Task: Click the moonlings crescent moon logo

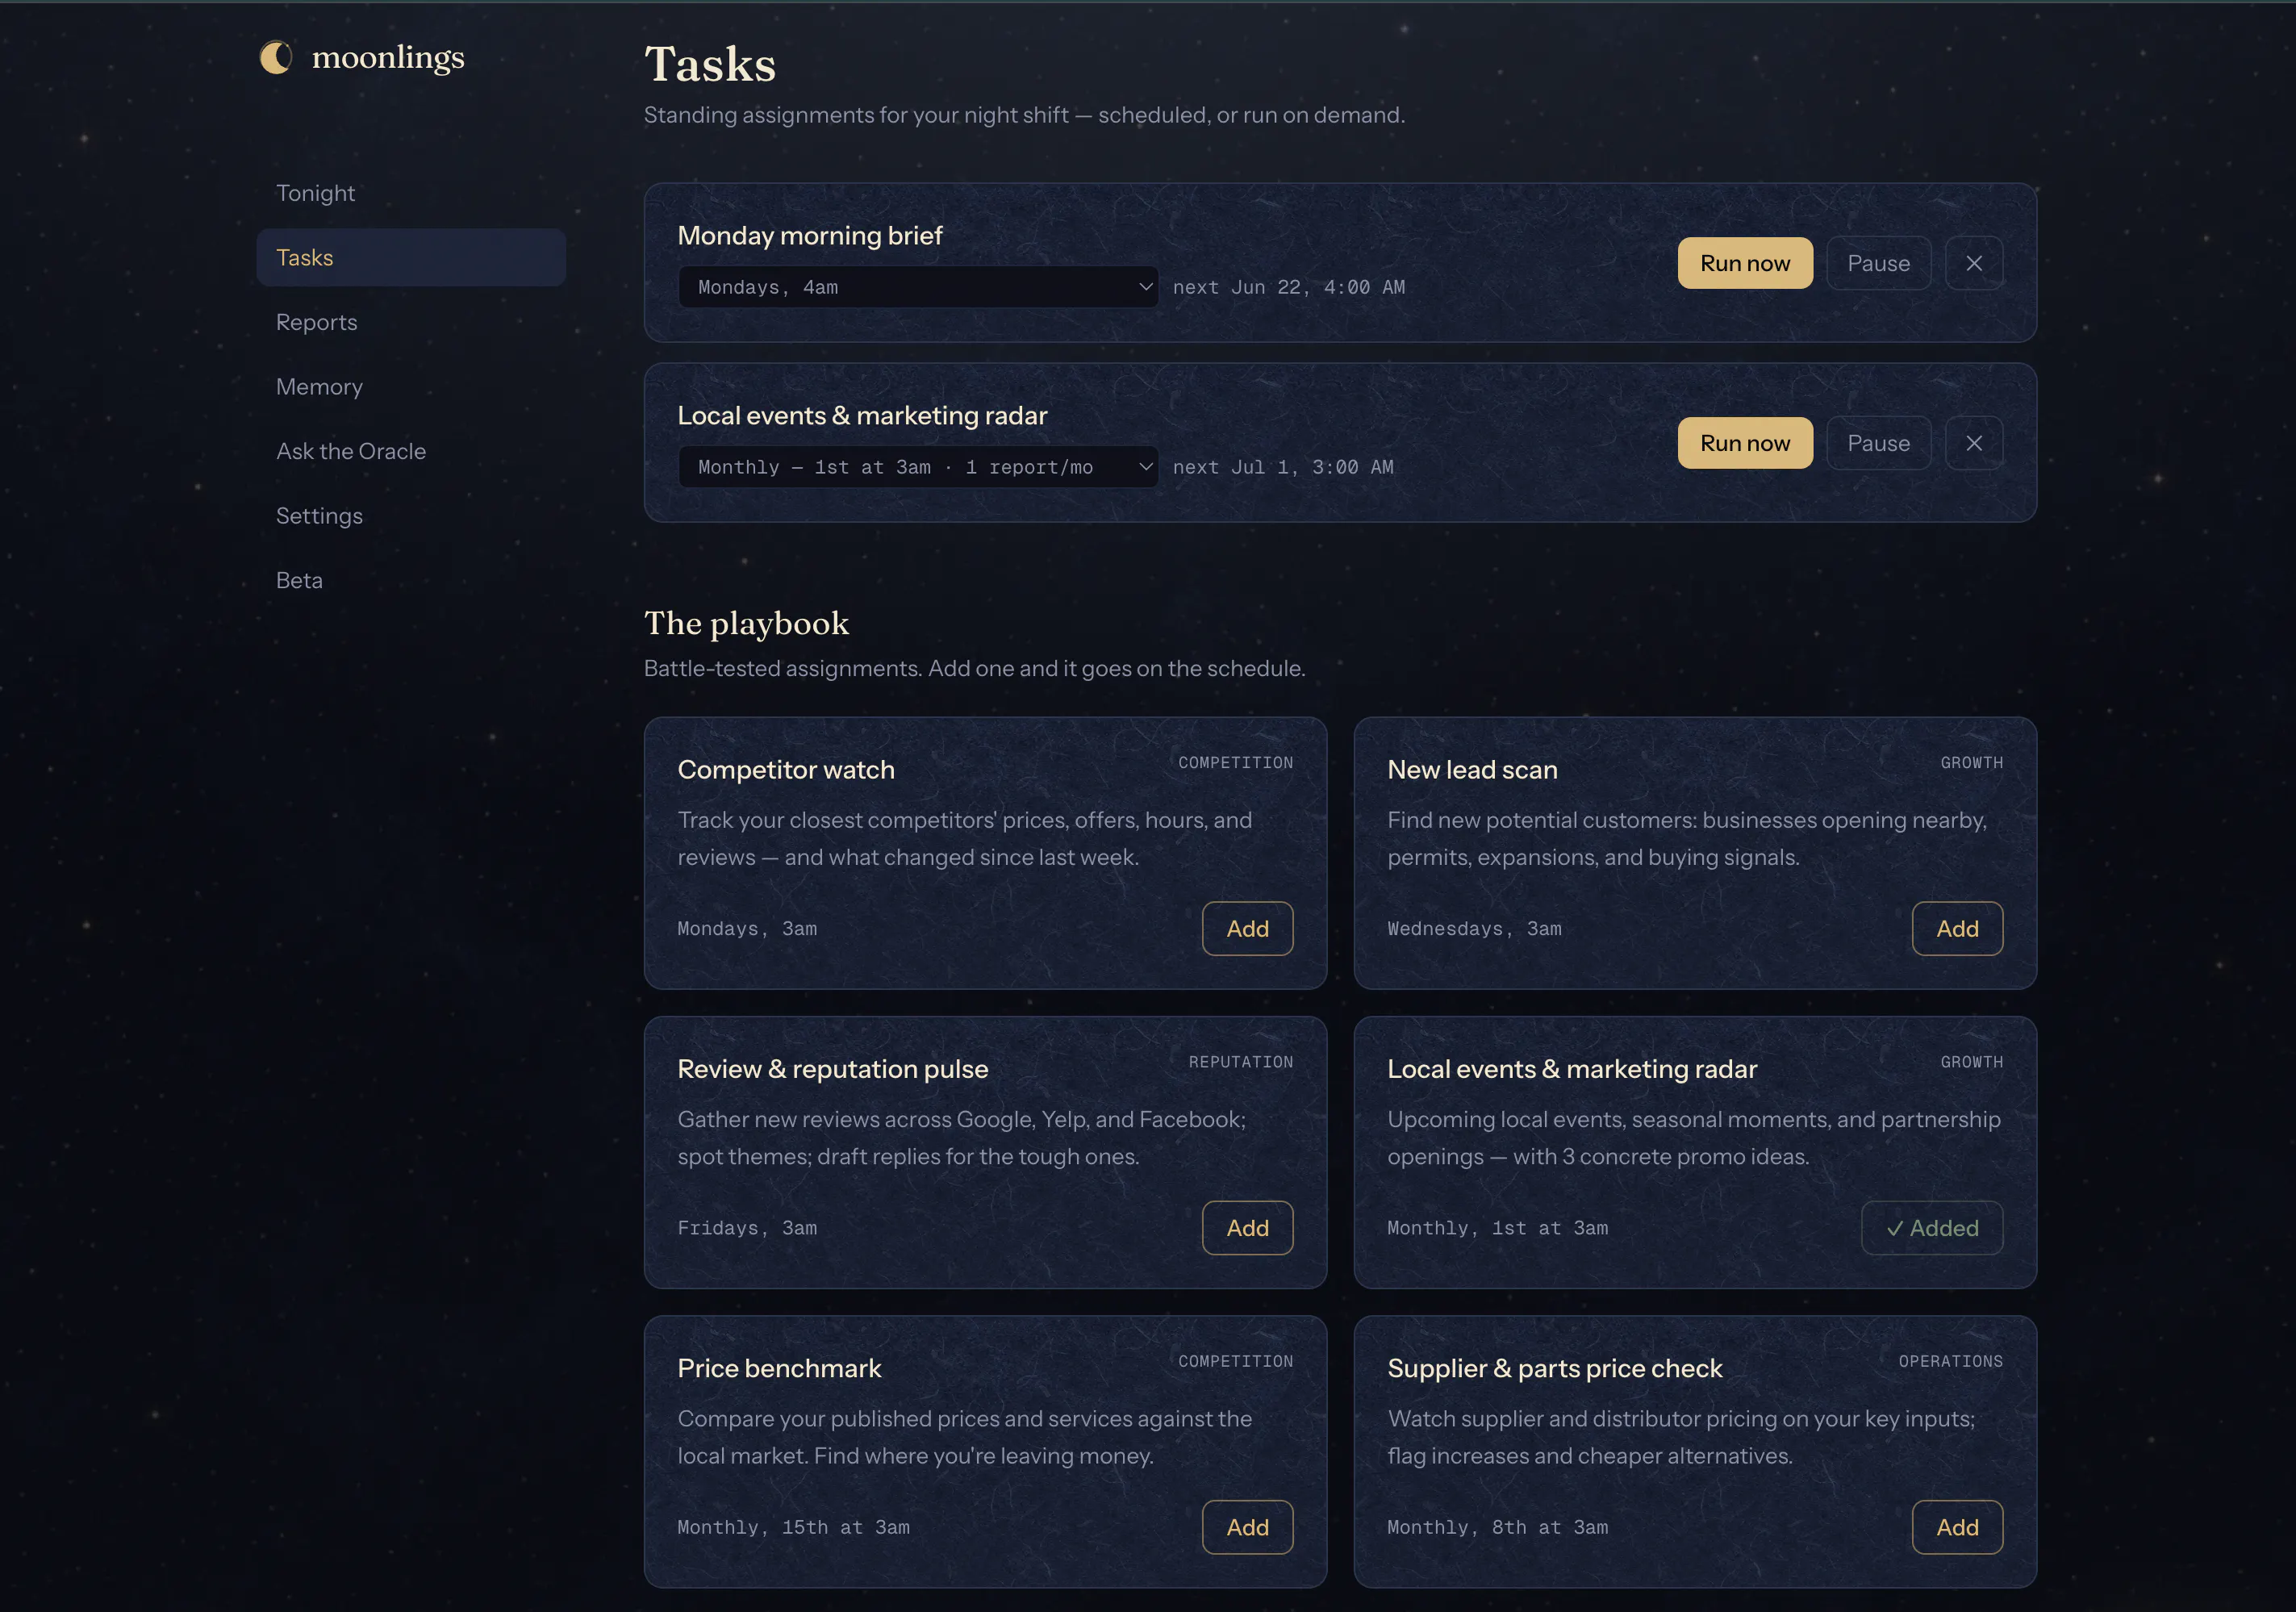Action: click(275, 57)
